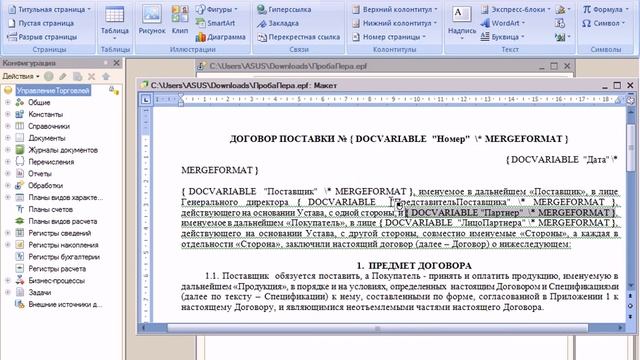Viewport: 640px width, 360px height.
Task: Click the browse object circle under scrollbar
Action: pyautogui.click(x=631, y=306)
